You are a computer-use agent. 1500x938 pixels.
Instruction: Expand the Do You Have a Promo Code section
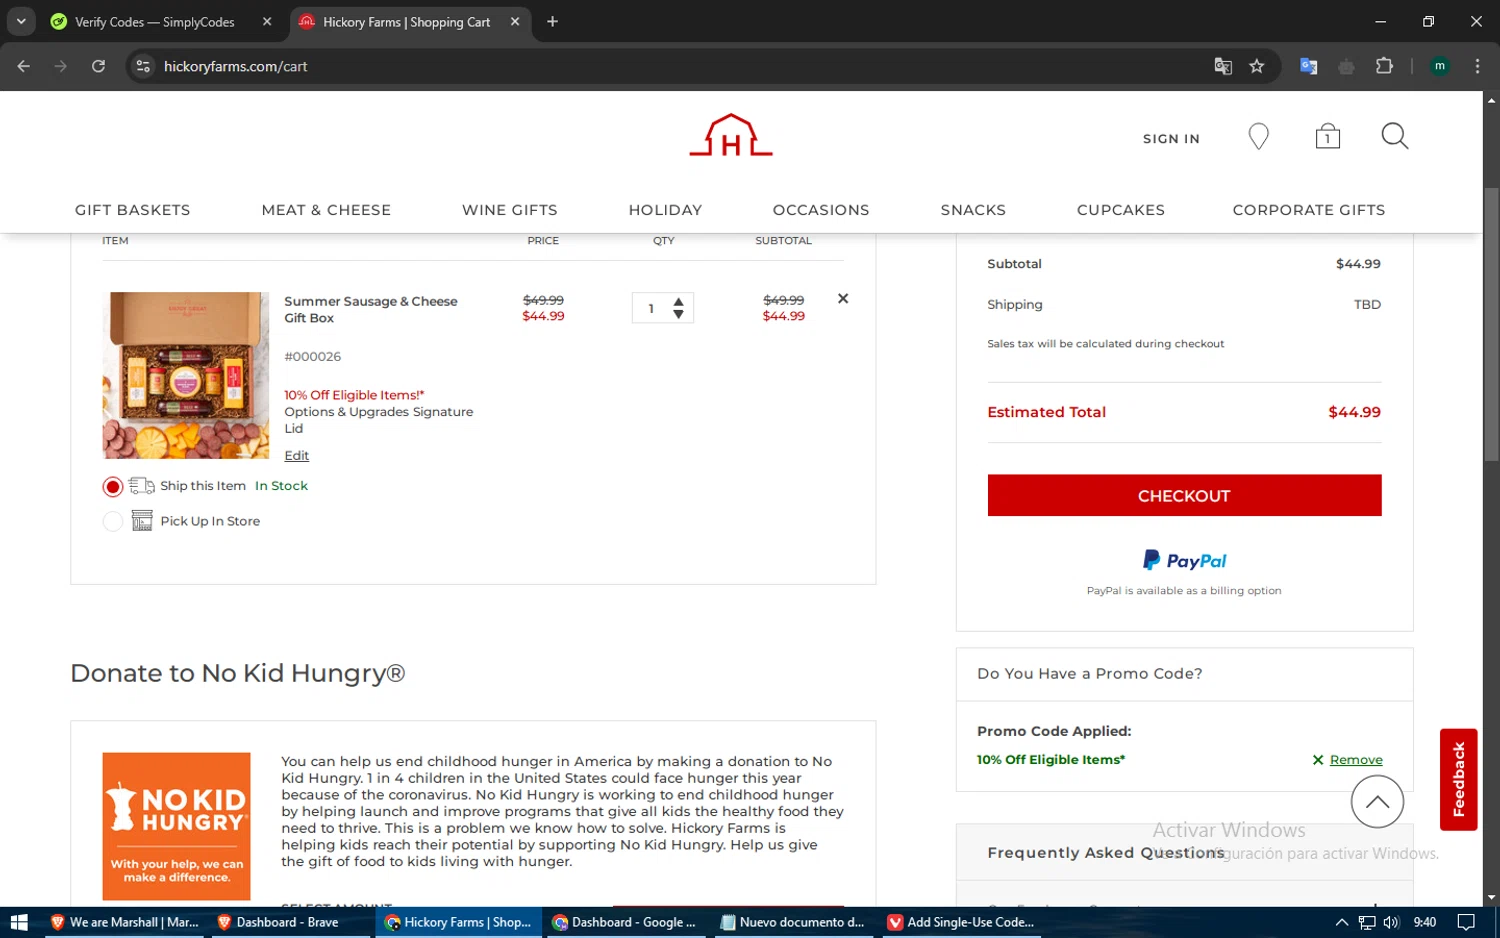pyautogui.click(x=1184, y=674)
